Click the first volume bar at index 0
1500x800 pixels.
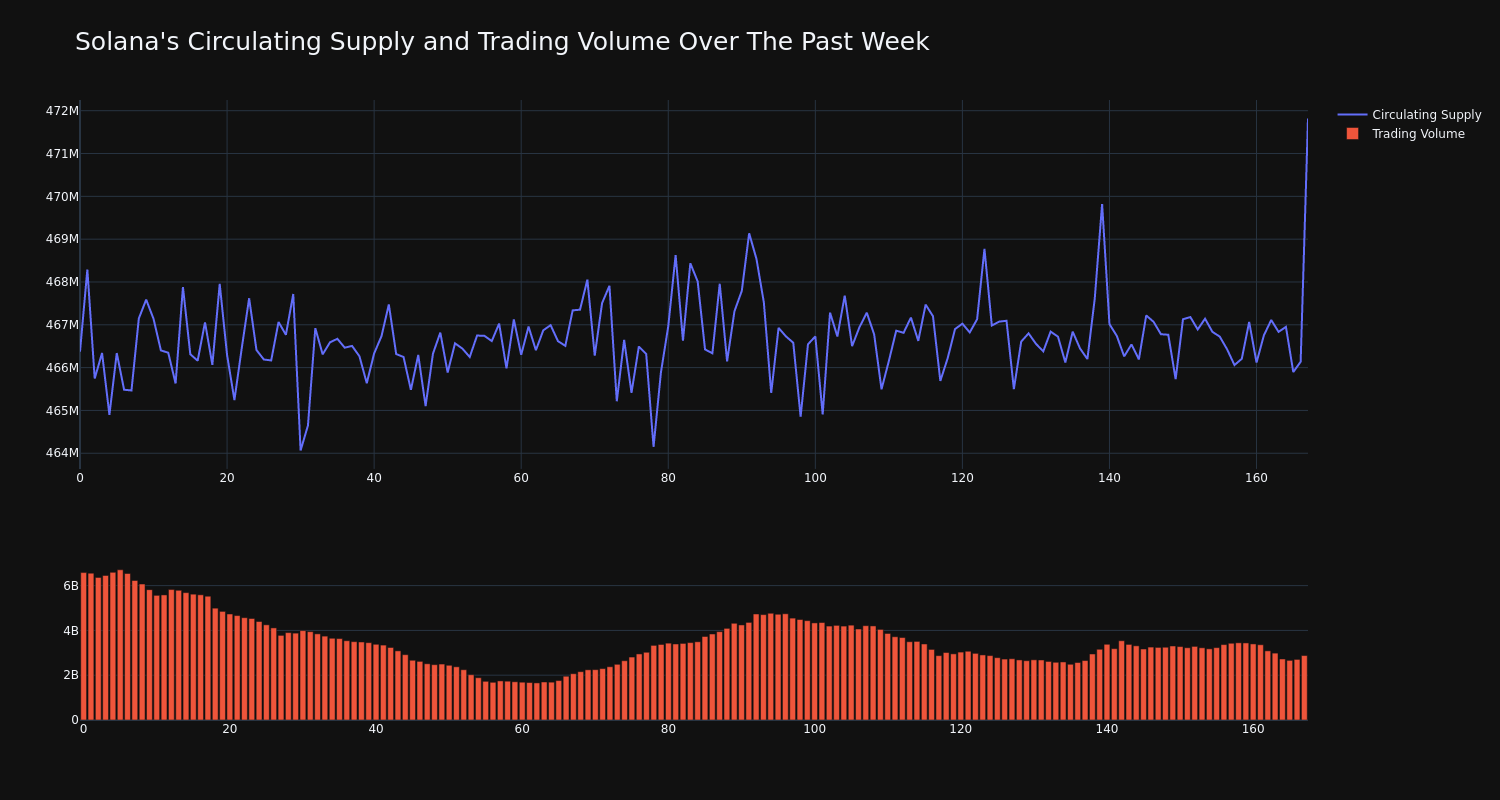pyautogui.click(x=83, y=646)
